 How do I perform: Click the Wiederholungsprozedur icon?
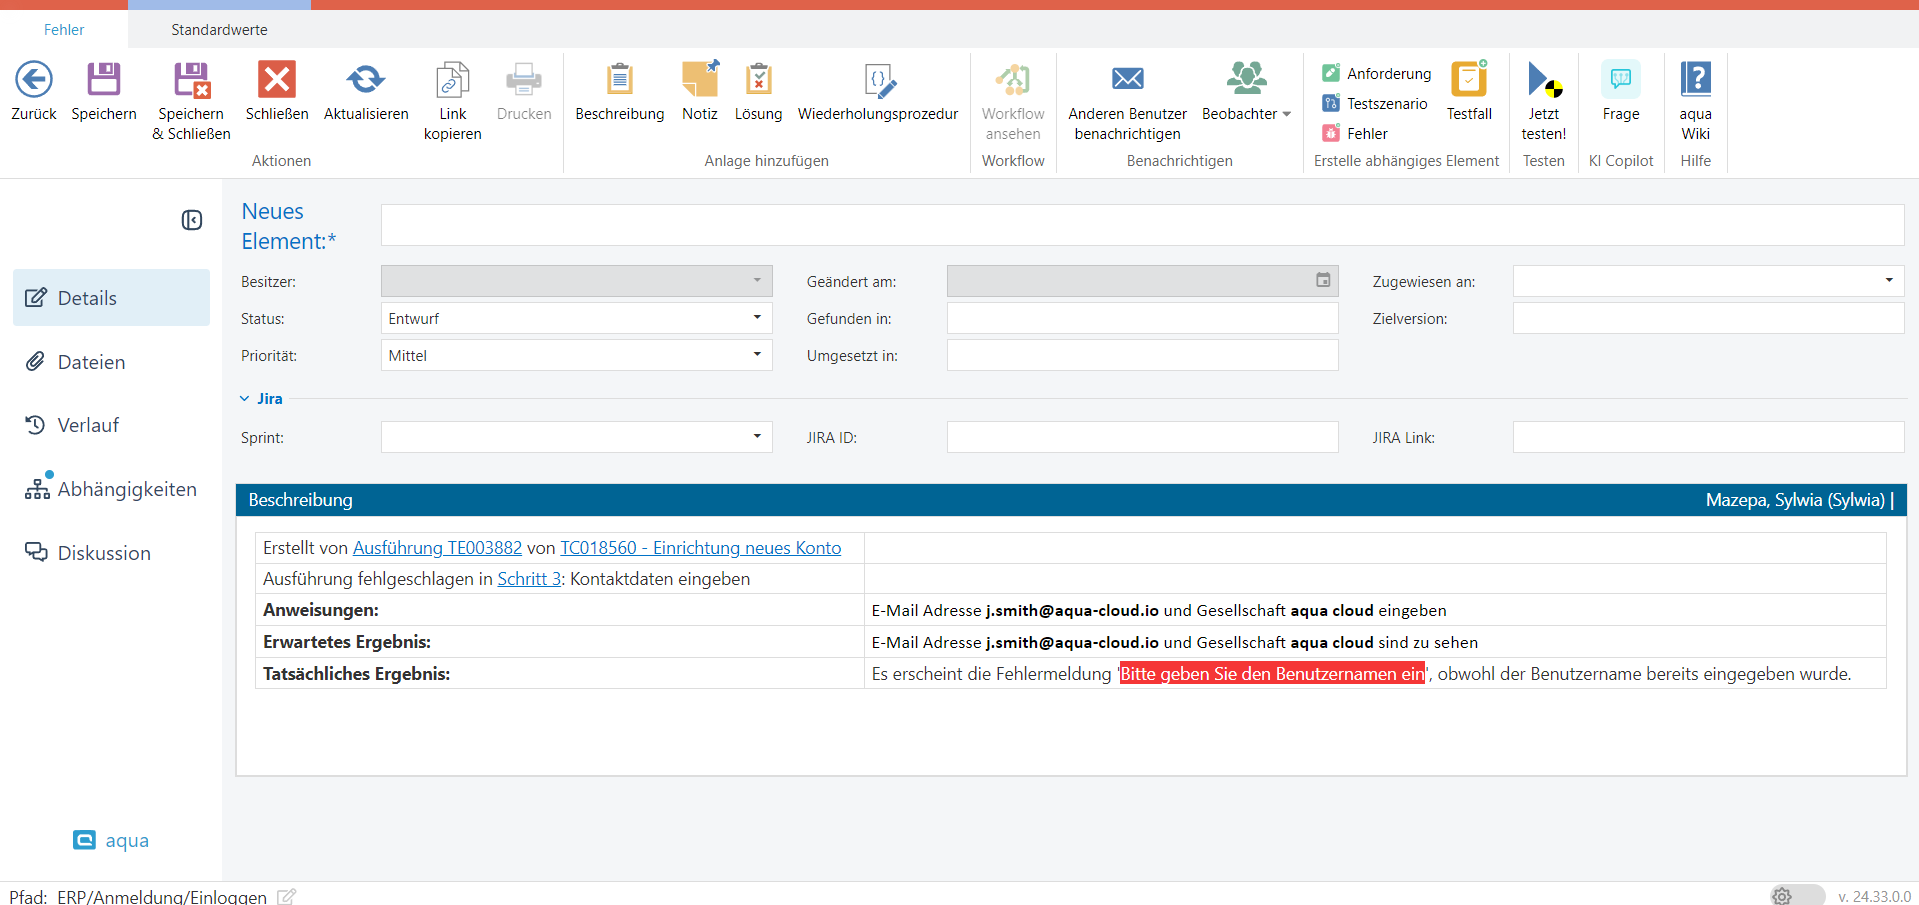click(878, 80)
